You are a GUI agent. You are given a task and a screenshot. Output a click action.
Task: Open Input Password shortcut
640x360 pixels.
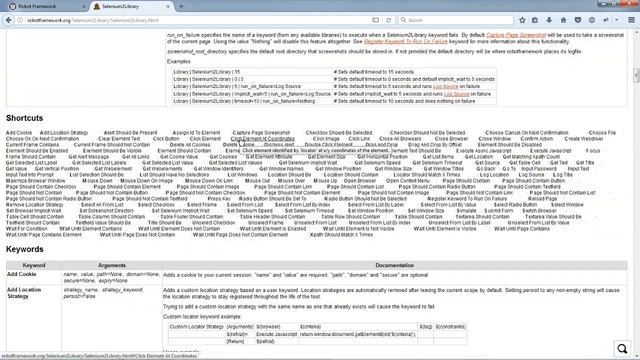click(x=539, y=169)
